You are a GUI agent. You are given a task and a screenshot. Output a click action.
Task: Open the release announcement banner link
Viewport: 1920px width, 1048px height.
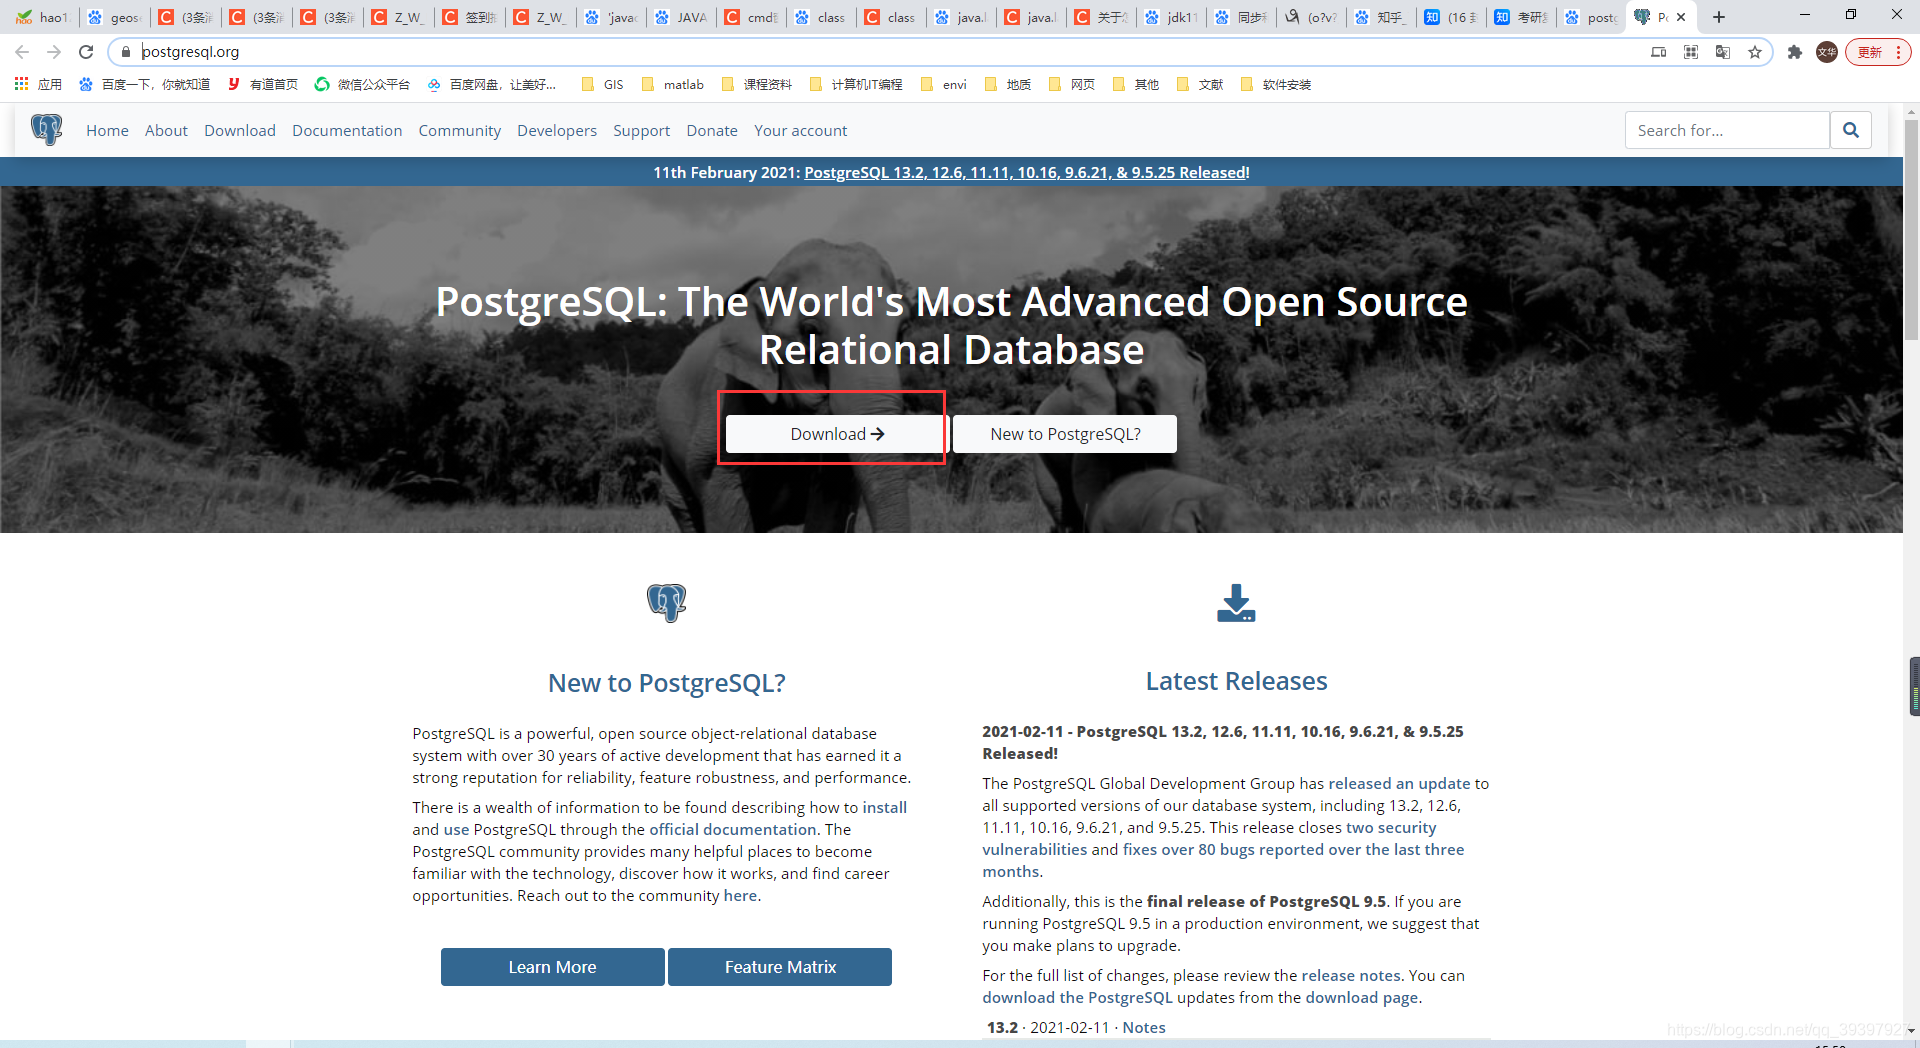click(x=1027, y=172)
